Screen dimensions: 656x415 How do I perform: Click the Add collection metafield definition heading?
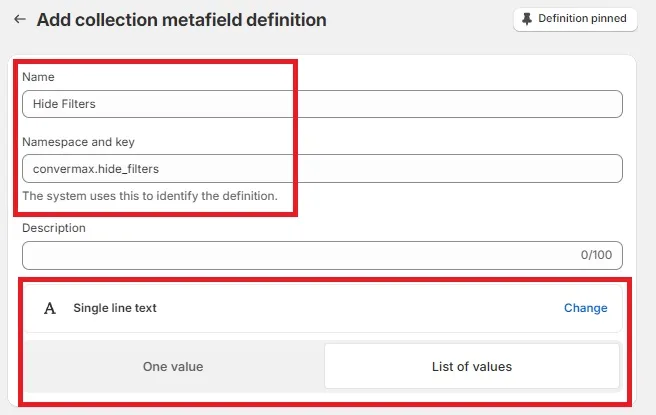182,20
